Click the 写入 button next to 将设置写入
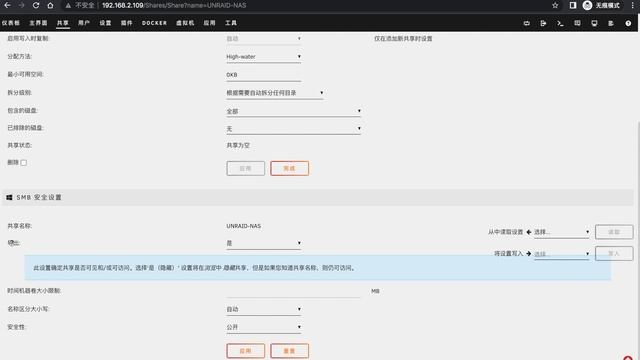 tap(614, 253)
